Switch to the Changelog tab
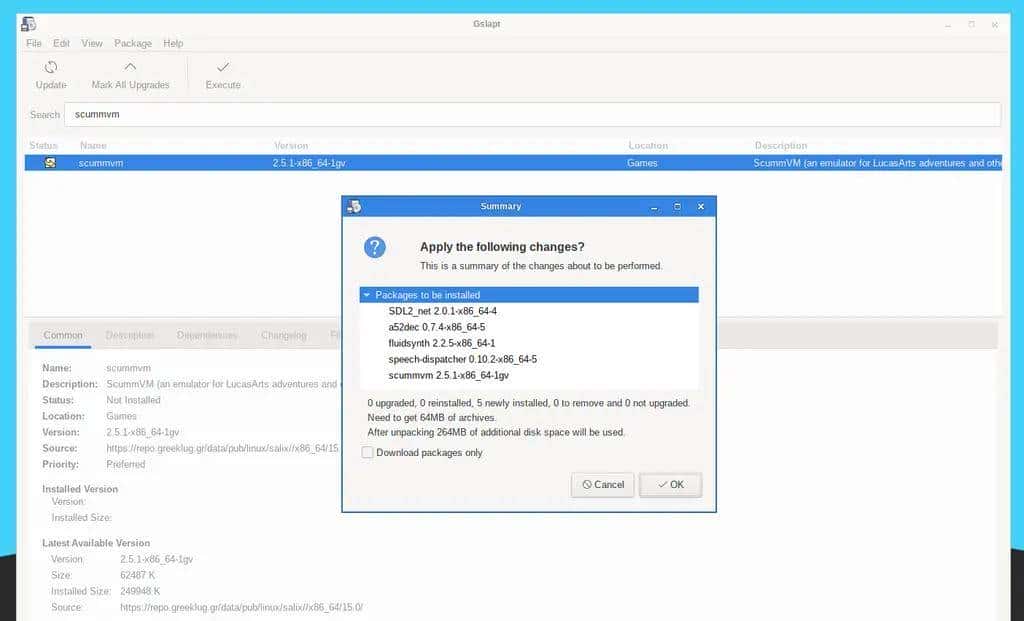Screen dimensions: 1024x621 pos(283,335)
